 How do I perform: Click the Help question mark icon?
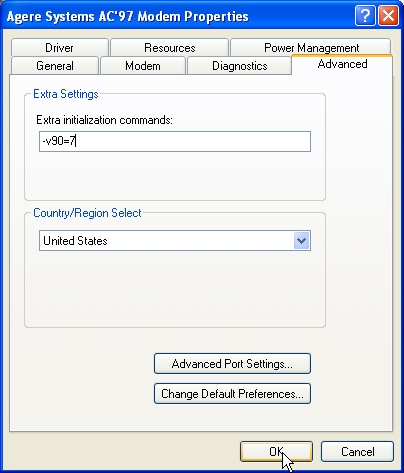pyautogui.click(x=365, y=15)
